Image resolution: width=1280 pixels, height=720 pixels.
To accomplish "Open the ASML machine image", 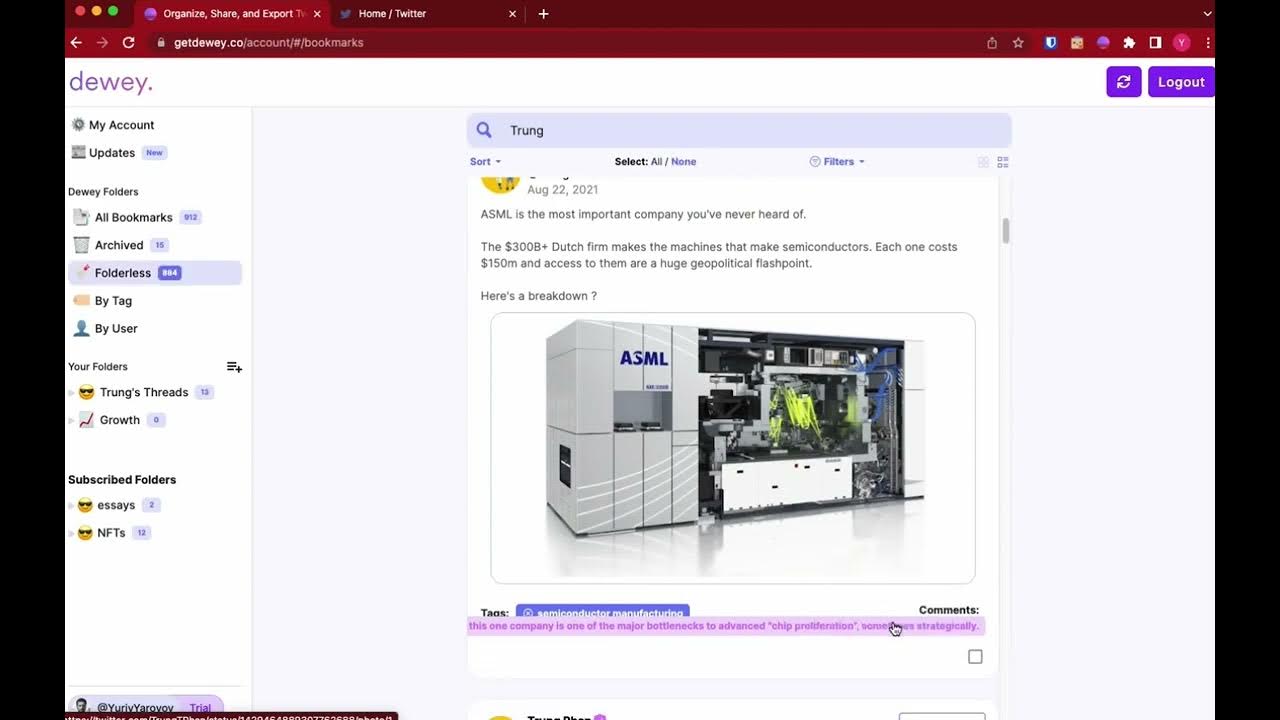I will pyautogui.click(x=733, y=448).
